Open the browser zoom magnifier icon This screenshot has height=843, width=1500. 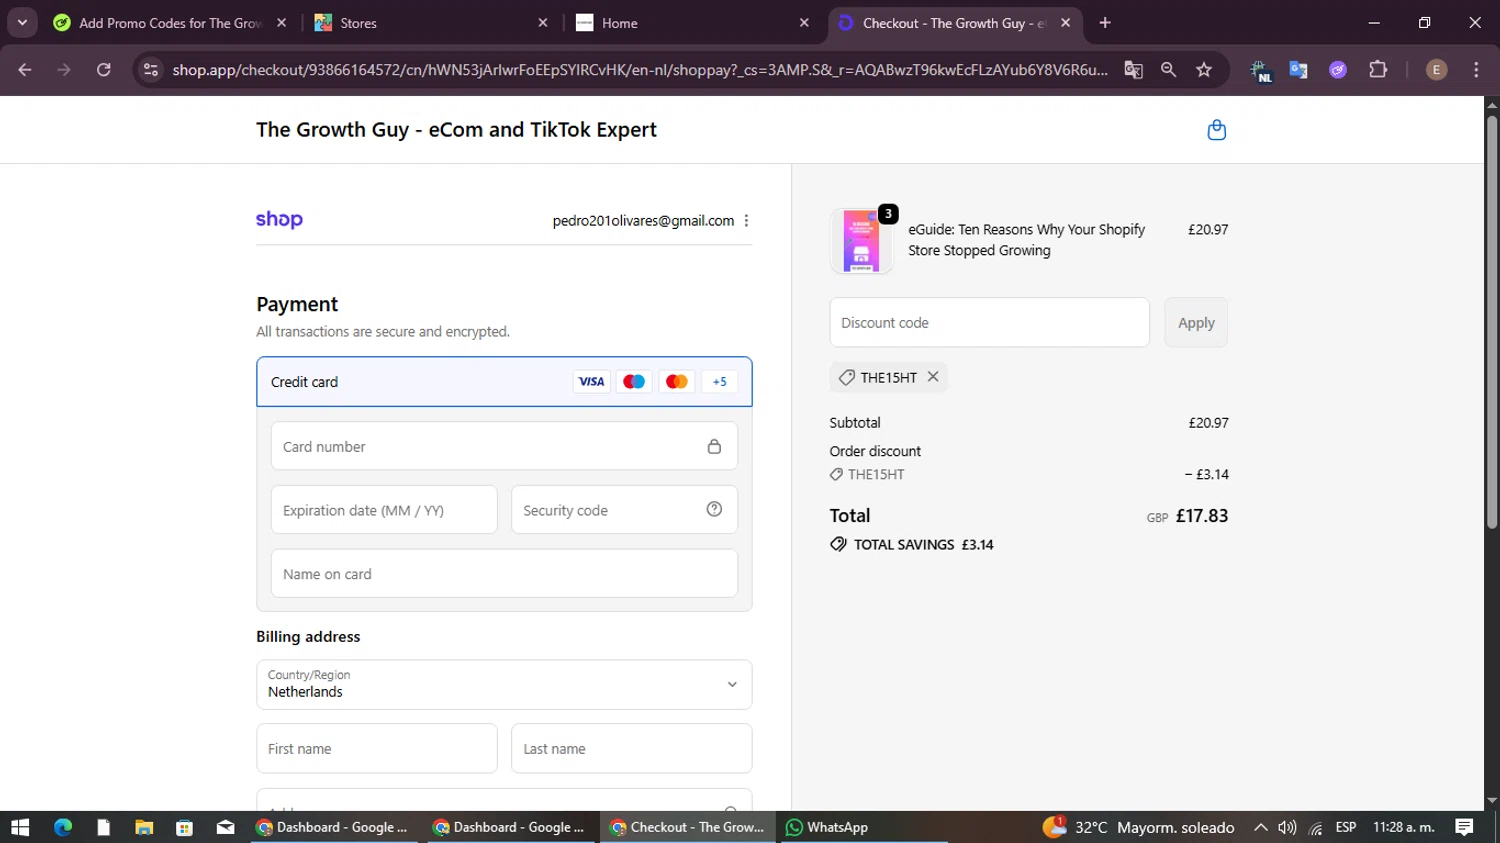[x=1168, y=70]
